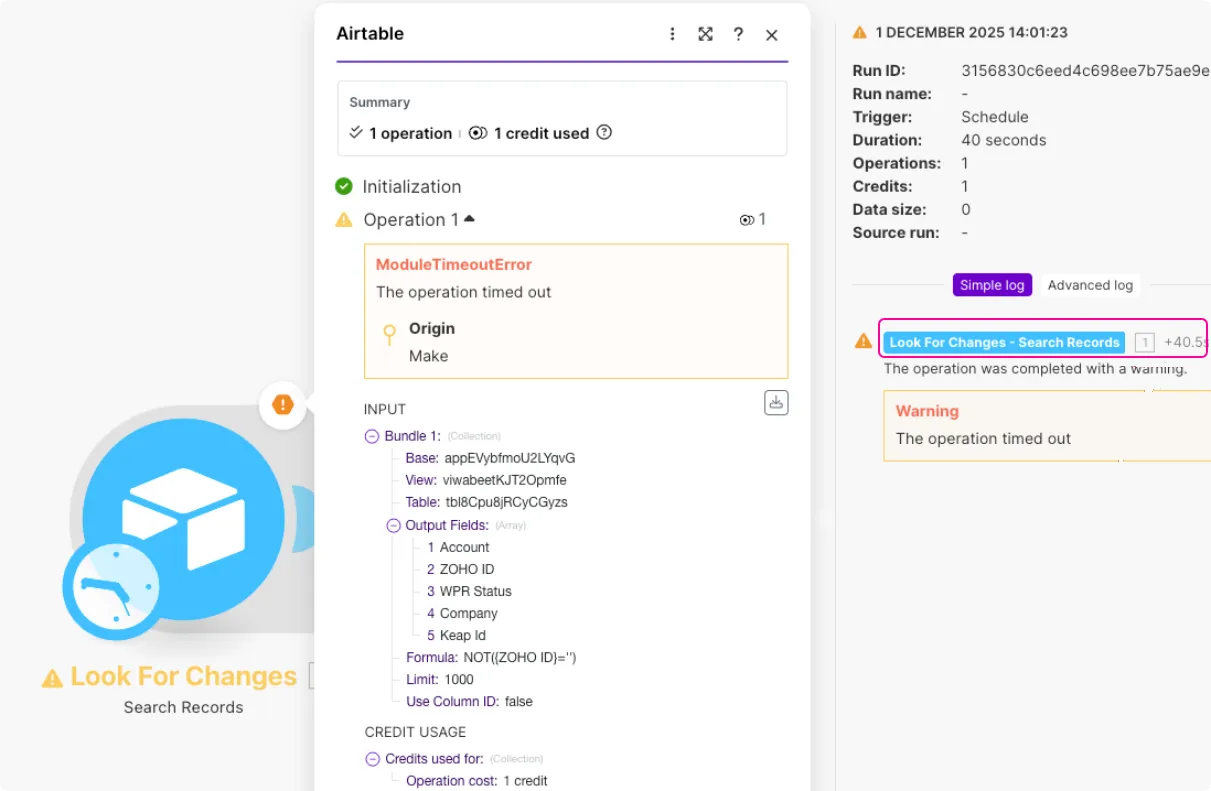
Task: Collapse the Output Fields array
Action: click(x=393, y=525)
